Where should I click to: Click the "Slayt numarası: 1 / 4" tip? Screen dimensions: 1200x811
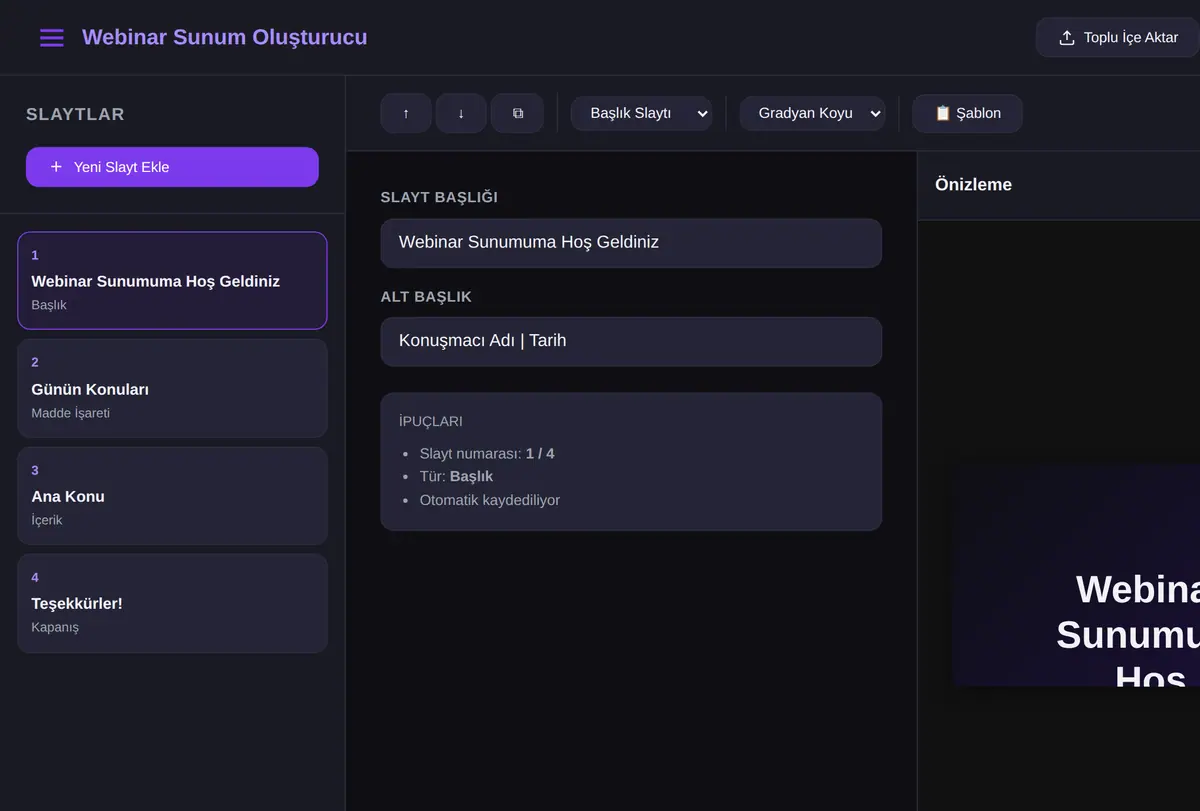[487, 454]
